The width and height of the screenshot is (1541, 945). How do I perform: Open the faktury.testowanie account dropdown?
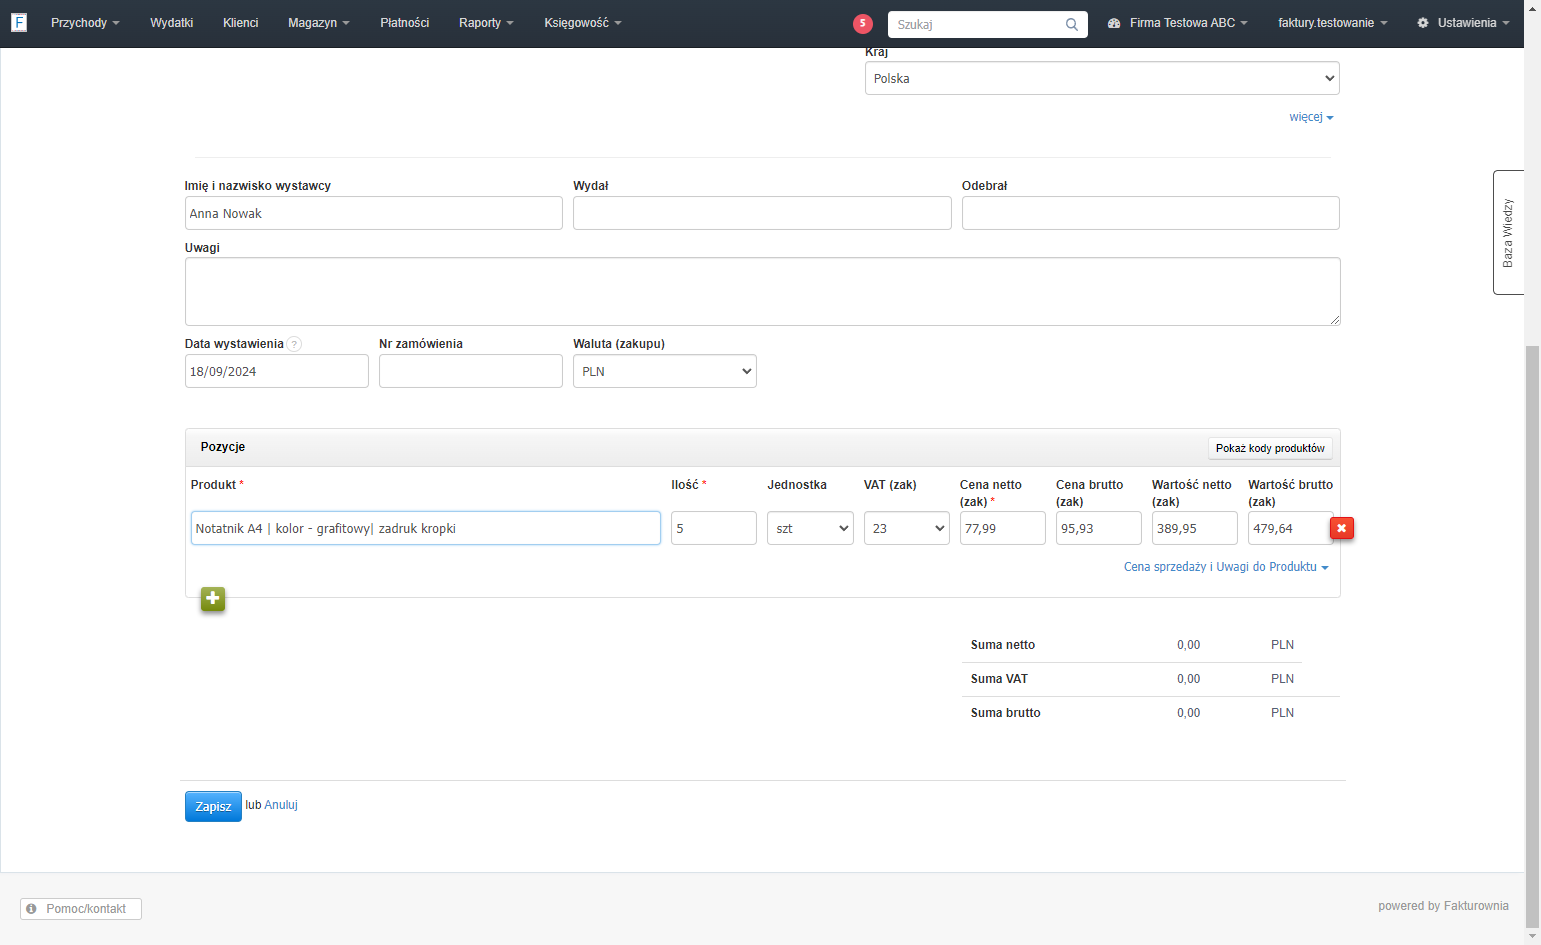pos(1333,23)
